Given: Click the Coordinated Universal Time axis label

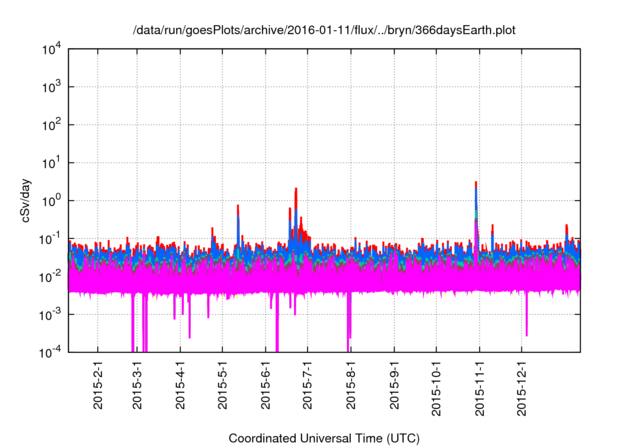Looking at the screenshot, I should click(x=324, y=438).
